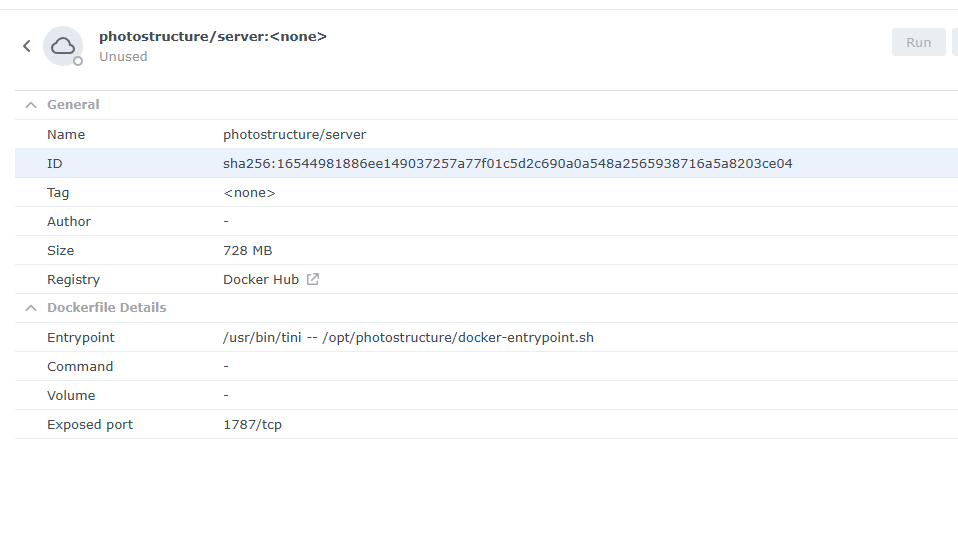Select the Command row label
Screen dimensions: 958x544
pos(80,367)
